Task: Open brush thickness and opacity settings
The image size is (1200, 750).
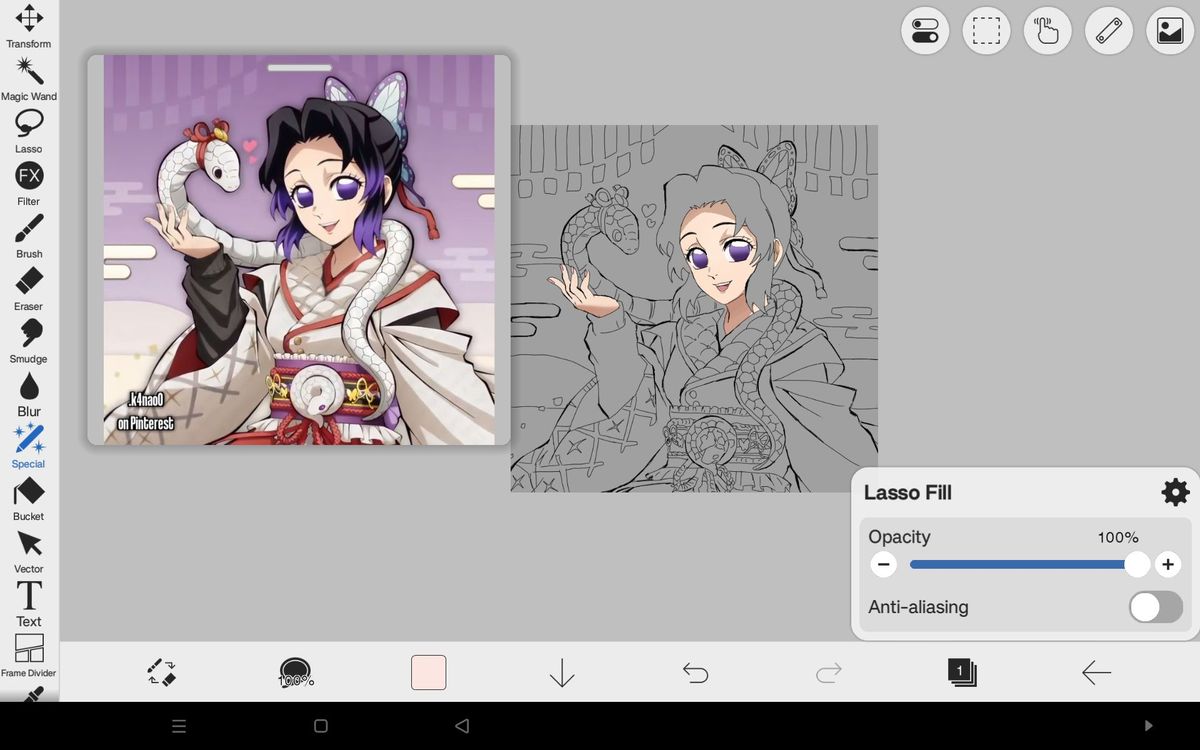Action: click(295, 672)
